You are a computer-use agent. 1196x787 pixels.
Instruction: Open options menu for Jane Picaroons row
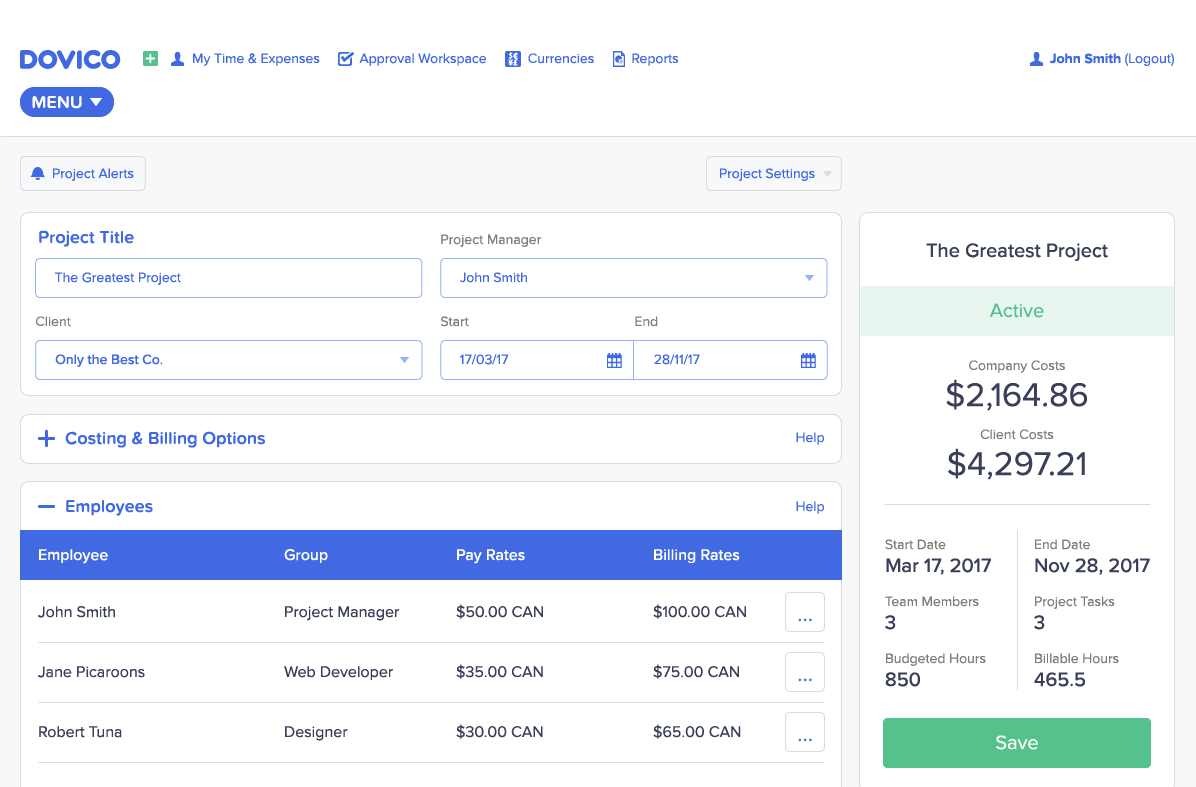[x=804, y=672]
